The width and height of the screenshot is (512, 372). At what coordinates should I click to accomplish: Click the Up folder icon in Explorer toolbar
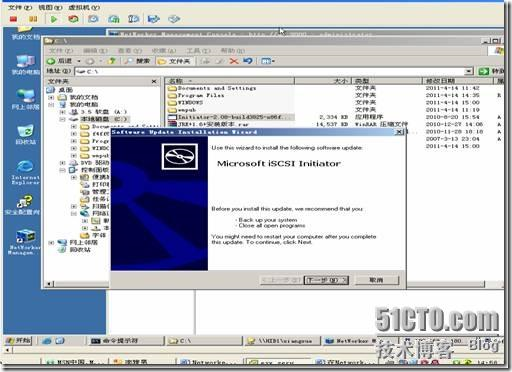pyautogui.click(x=112, y=61)
